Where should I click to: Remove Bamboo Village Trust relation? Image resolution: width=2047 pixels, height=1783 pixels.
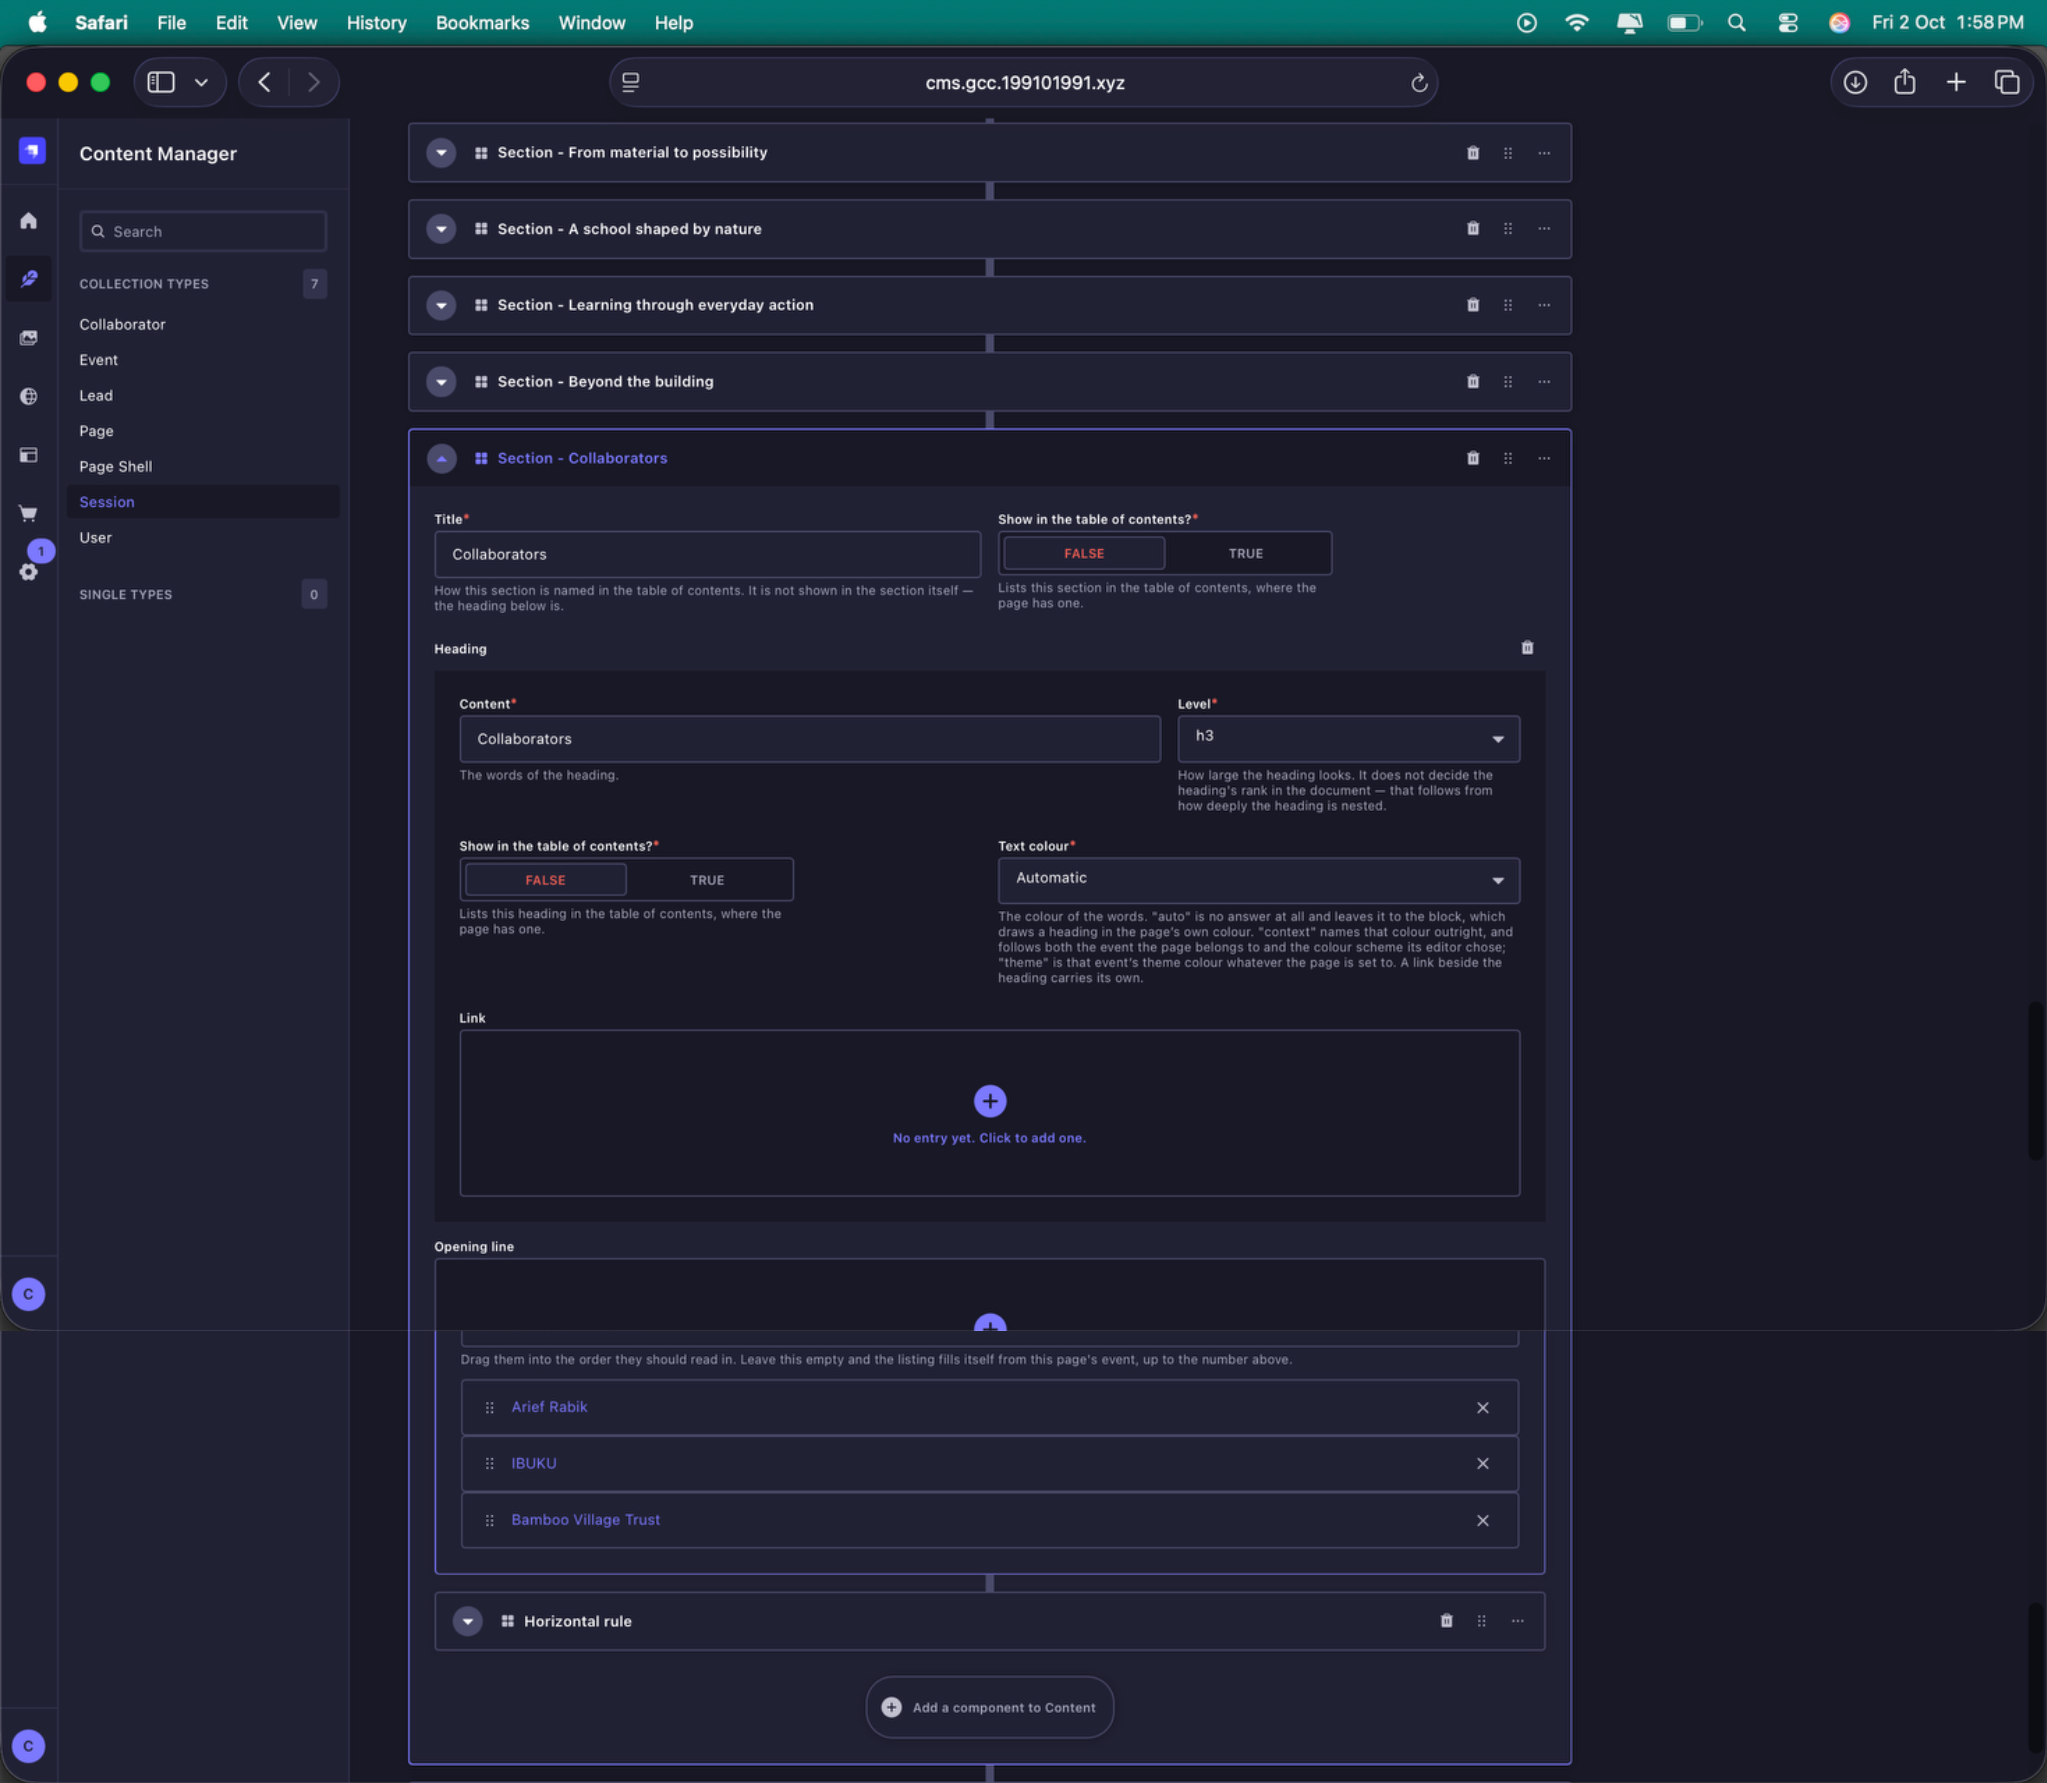tap(1482, 1521)
